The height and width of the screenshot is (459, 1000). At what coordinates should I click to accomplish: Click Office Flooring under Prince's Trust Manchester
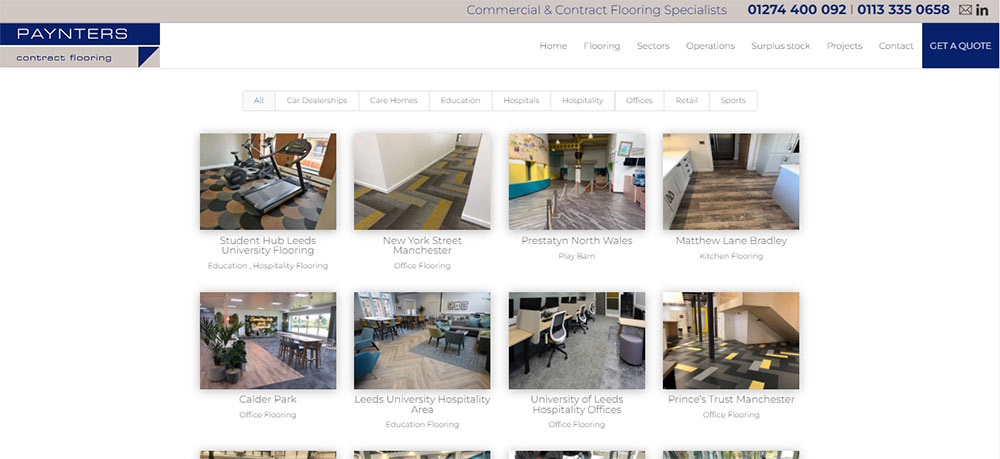coord(731,415)
